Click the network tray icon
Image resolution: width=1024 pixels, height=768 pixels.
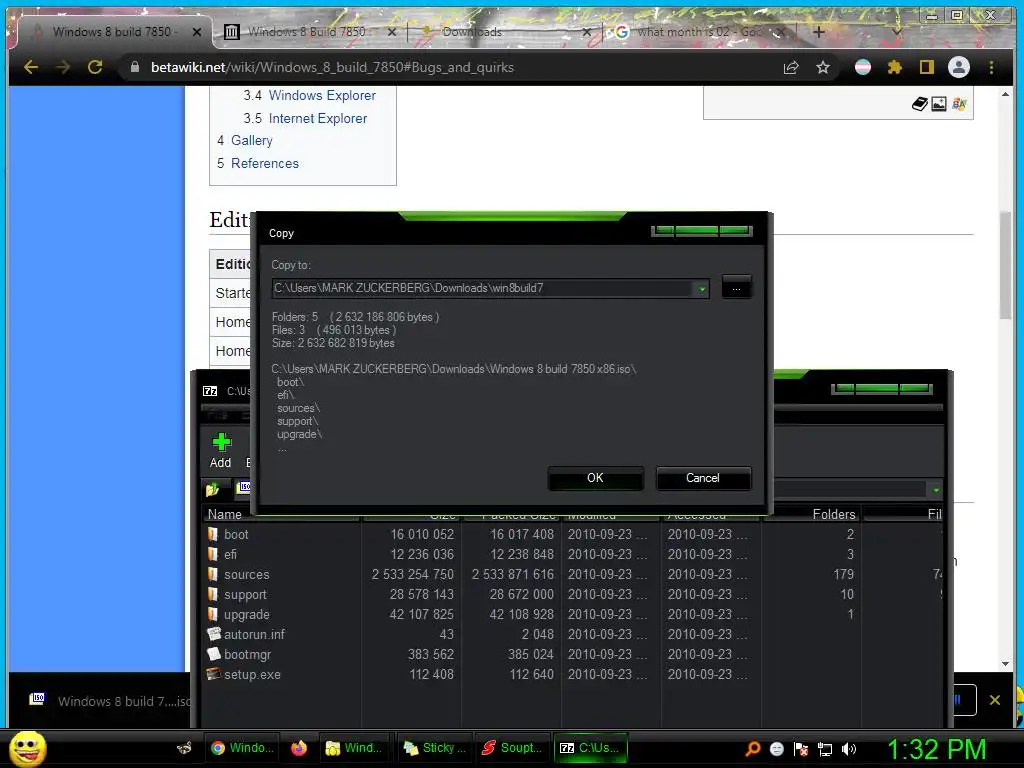point(825,749)
